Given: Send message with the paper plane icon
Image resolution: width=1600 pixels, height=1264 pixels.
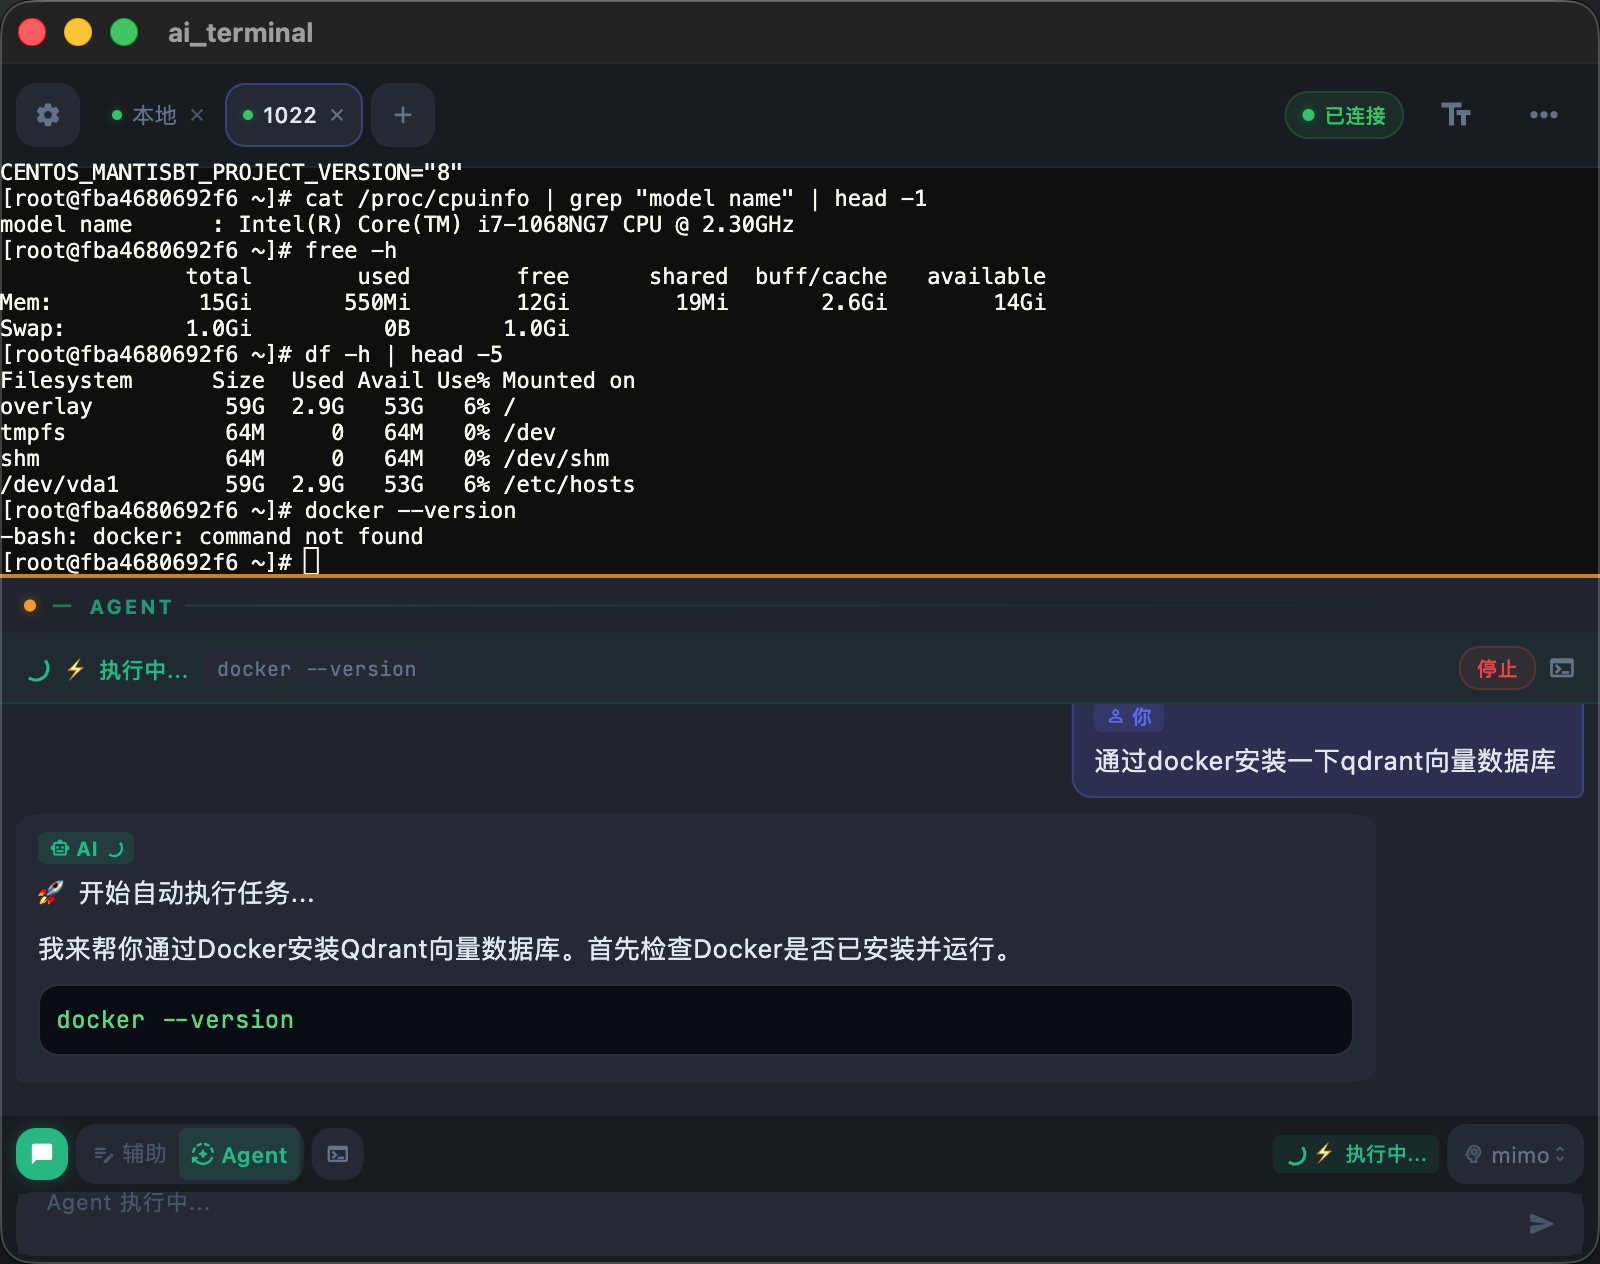Looking at the screenshot, I should pyautogui.click(x=1541, y=1223).
